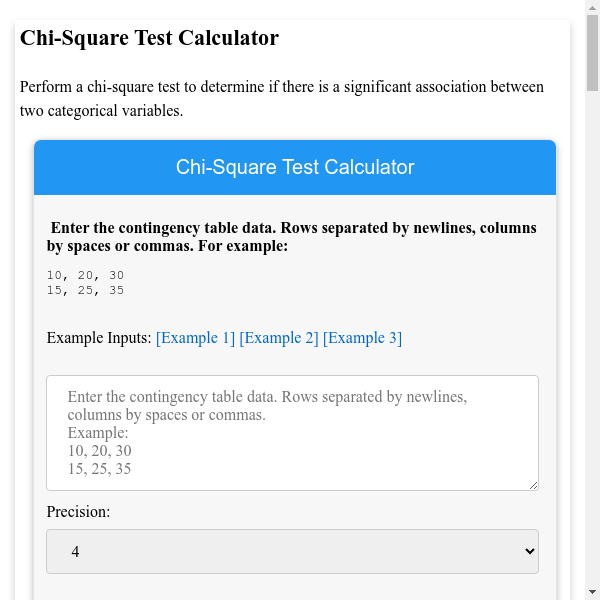Click the 'Example Inputs:' label

99,338
